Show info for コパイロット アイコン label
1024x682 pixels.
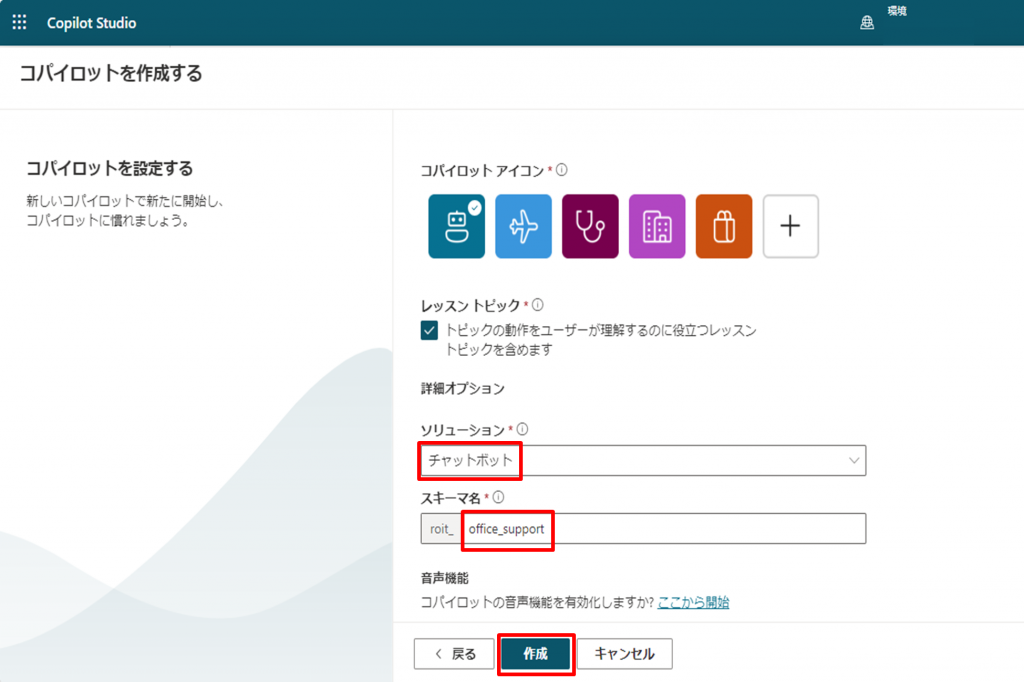[562, 170]
